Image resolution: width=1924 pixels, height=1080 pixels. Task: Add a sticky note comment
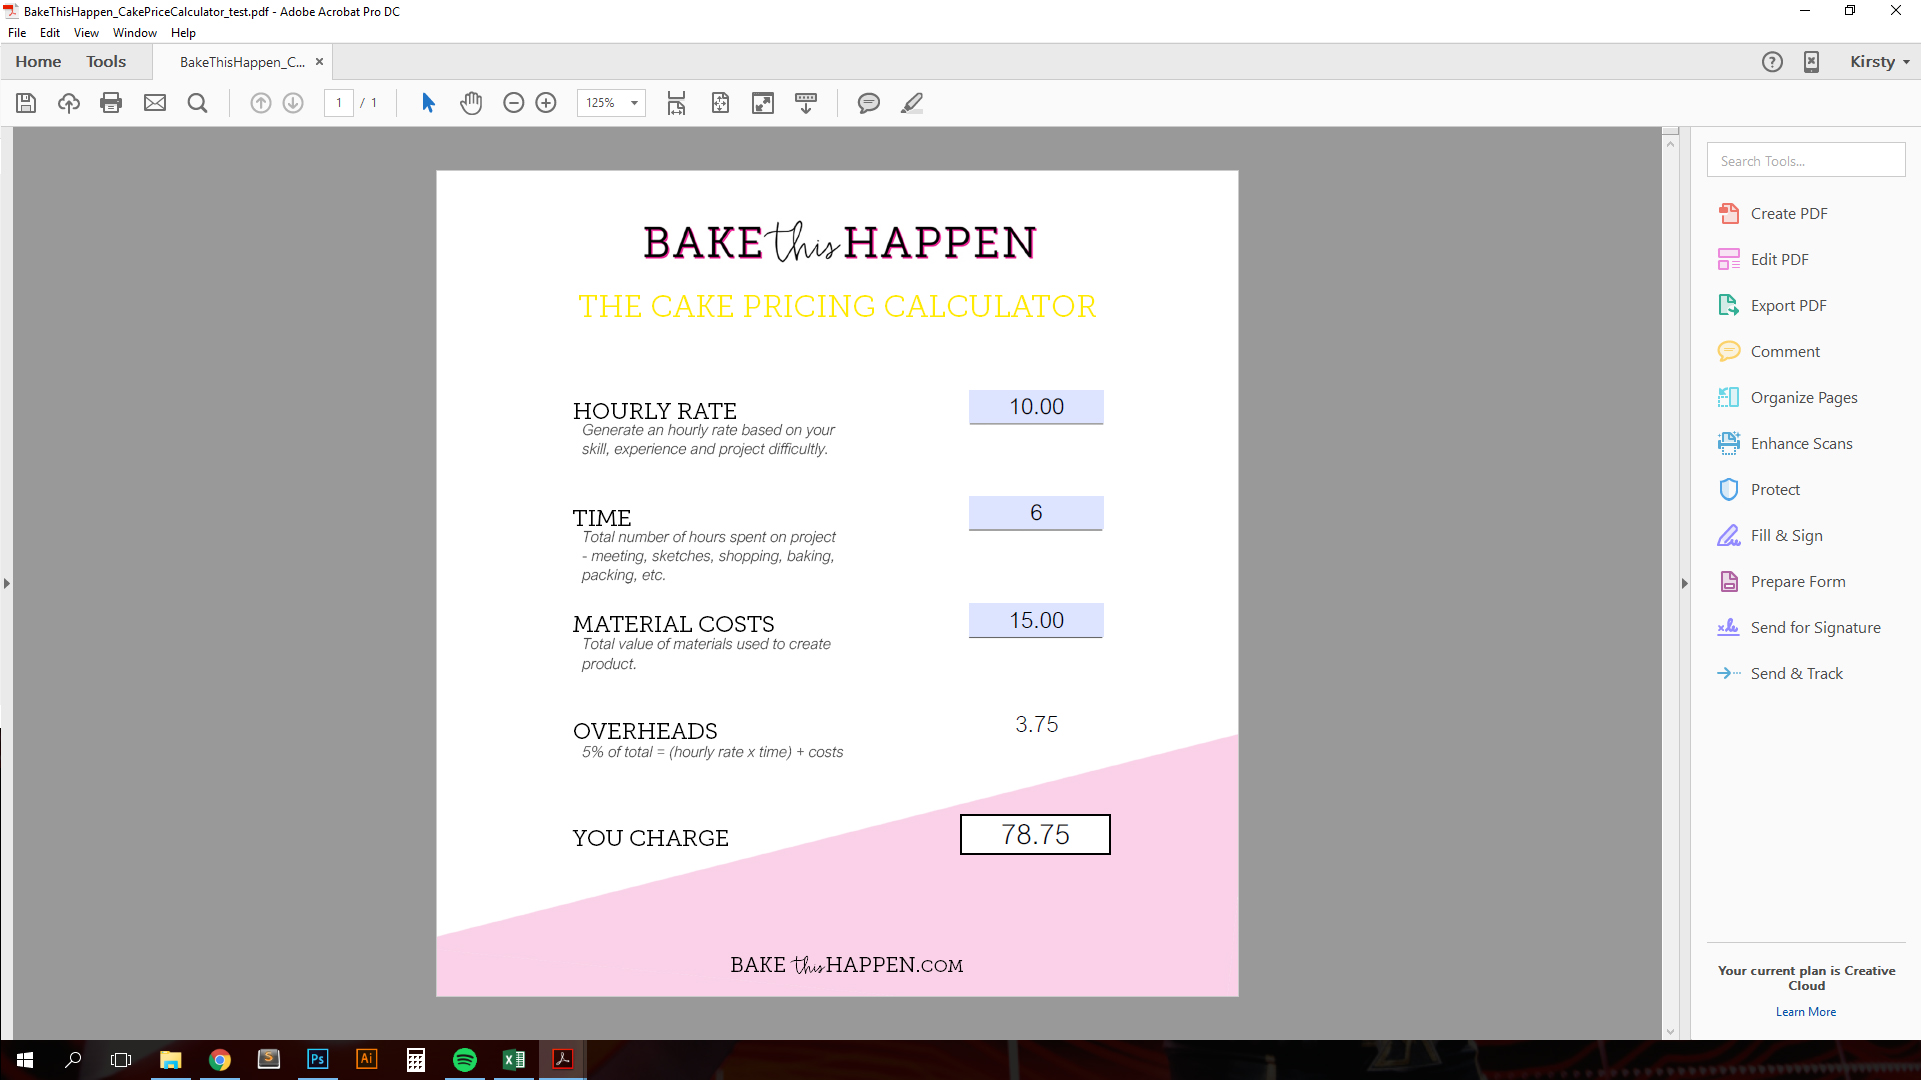(x=869, y=103)
